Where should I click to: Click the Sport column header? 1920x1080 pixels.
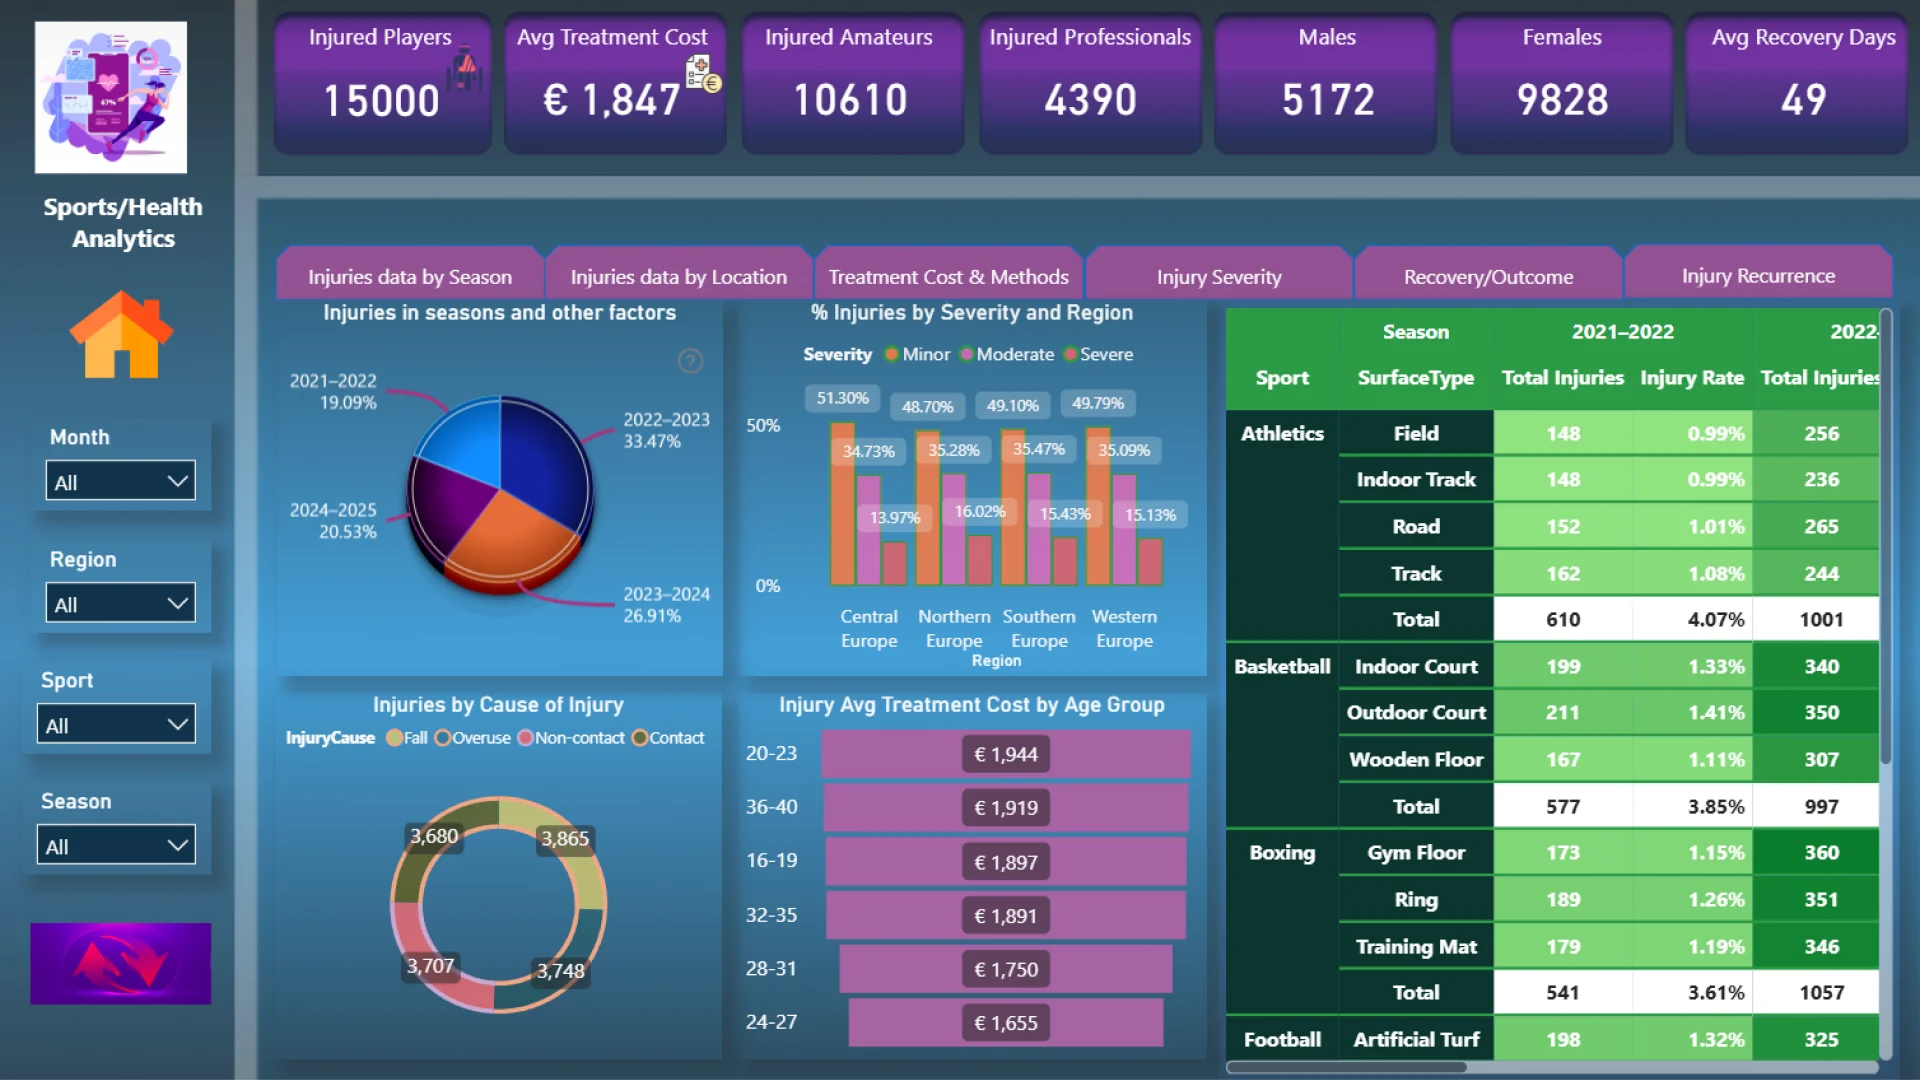click(x=1282, y=377)
